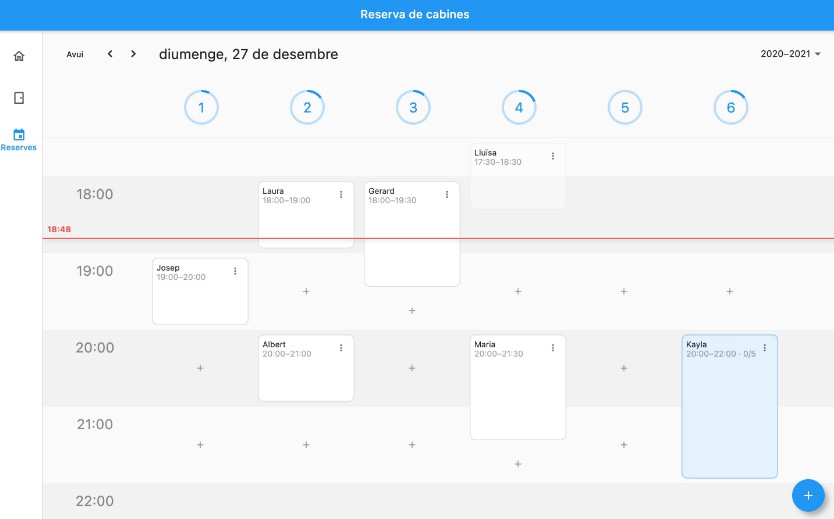This screenshot has height=519, width=834.
Task: Open Gerard 18:00–19:30 reservation card
Action: (412, 234)
